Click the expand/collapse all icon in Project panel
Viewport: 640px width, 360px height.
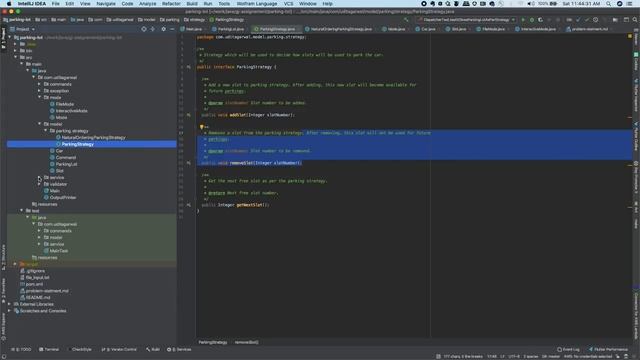pos(153,29)
